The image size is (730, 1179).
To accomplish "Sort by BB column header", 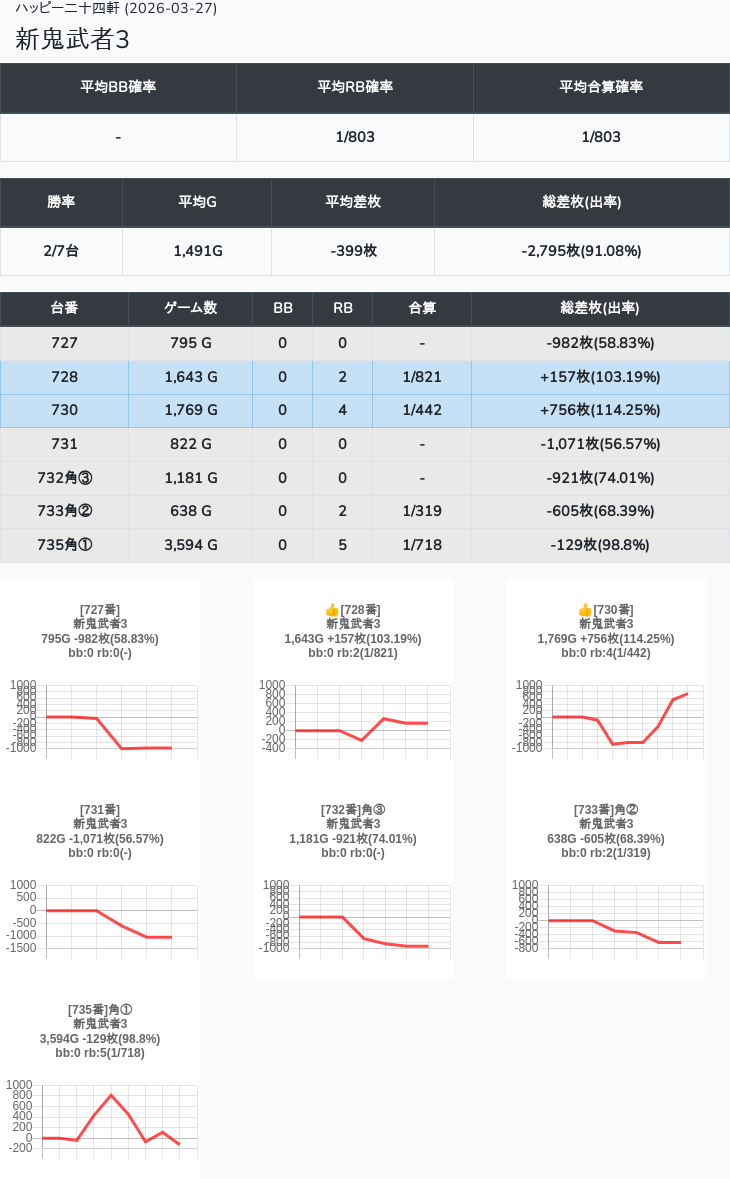I will click(x=282, y=308).
